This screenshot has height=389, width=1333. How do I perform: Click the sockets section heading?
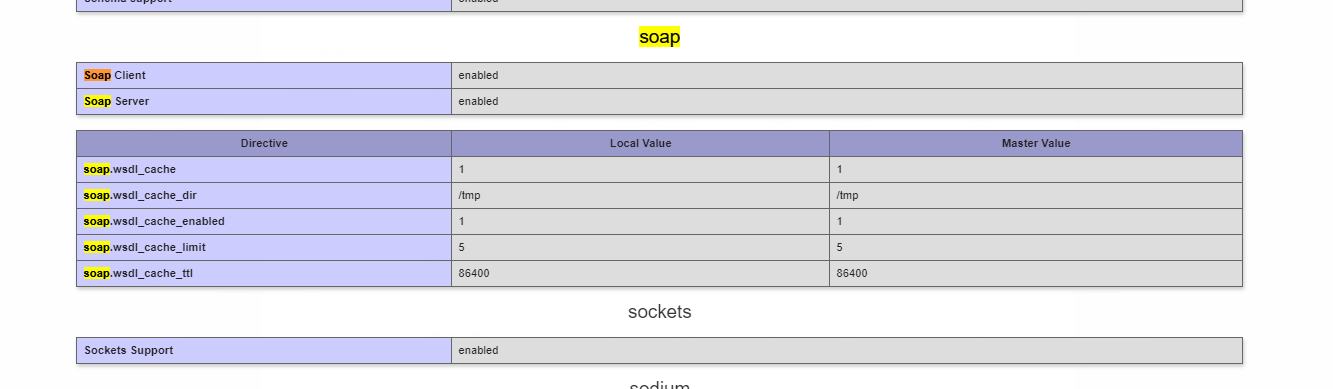659,312
